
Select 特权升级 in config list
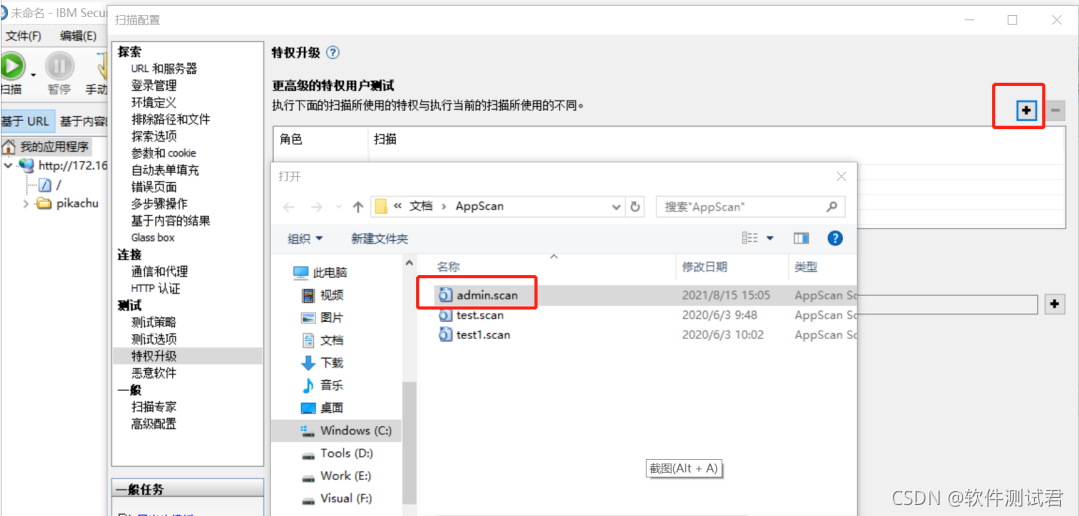point(153,356)
